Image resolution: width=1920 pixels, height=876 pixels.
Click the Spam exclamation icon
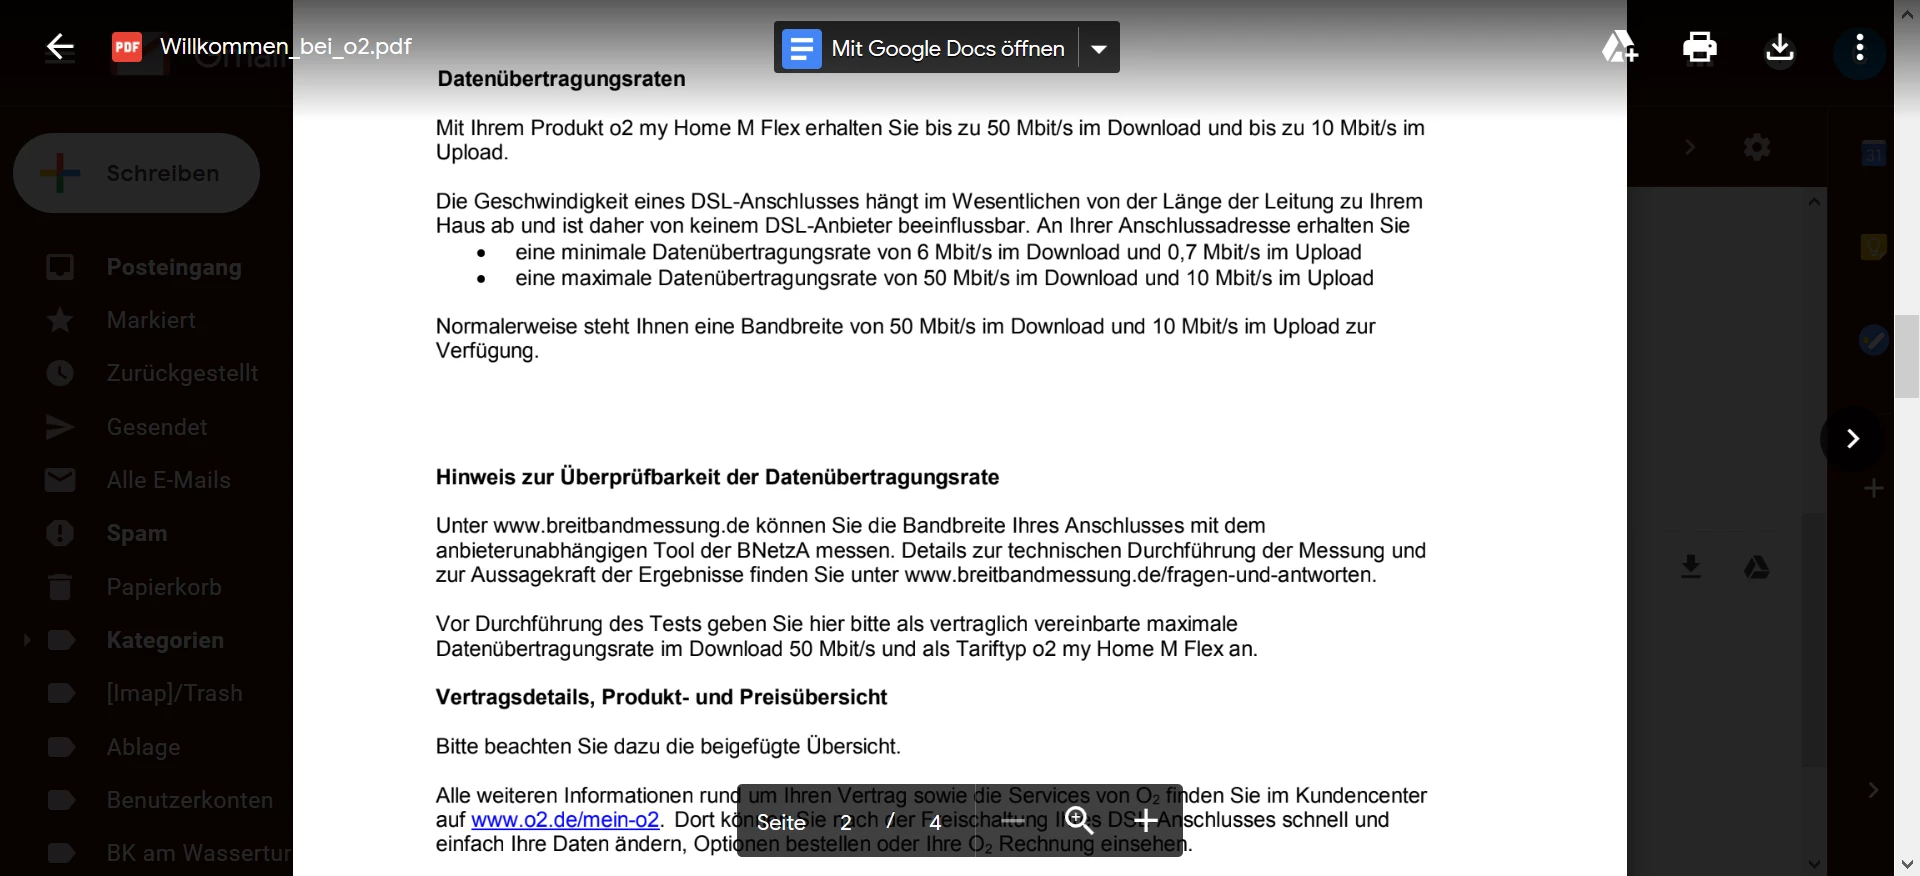(60, 533)
